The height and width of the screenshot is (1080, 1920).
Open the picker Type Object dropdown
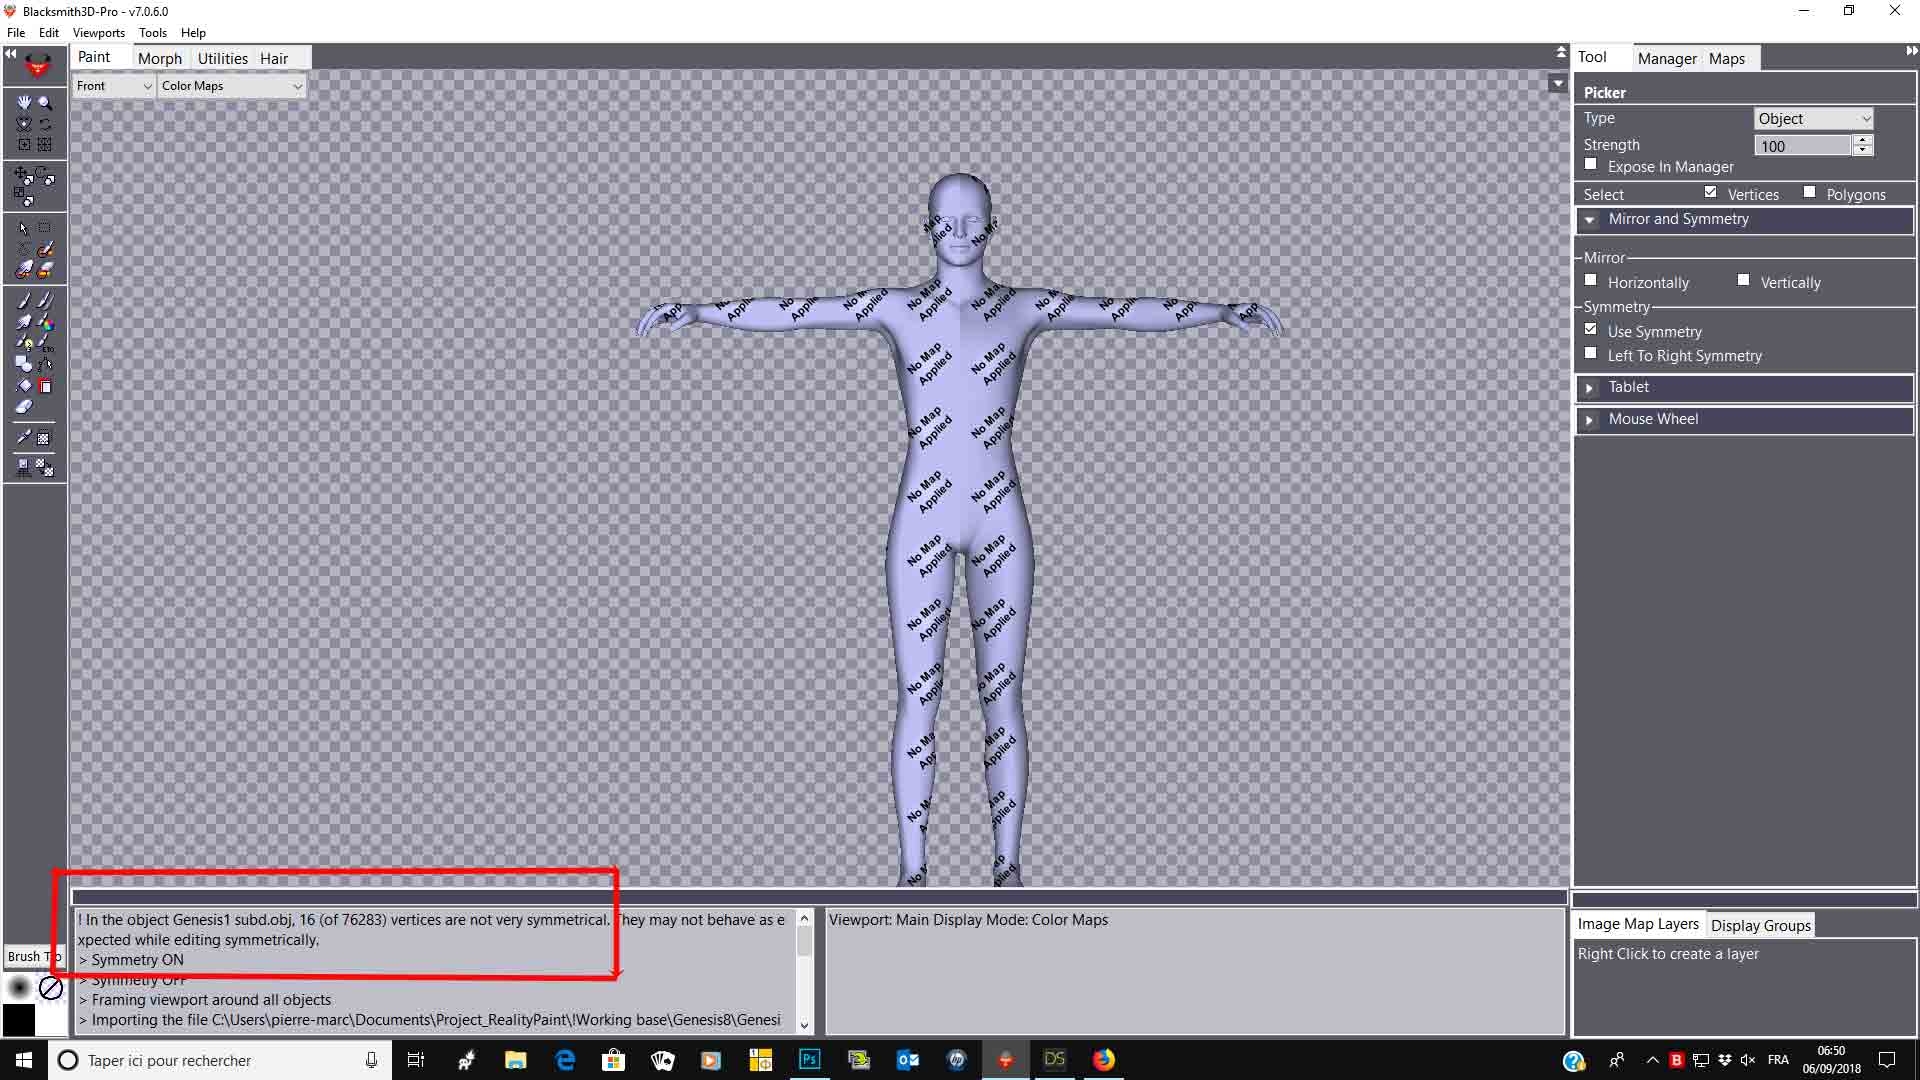click(x=1814, y=119)
